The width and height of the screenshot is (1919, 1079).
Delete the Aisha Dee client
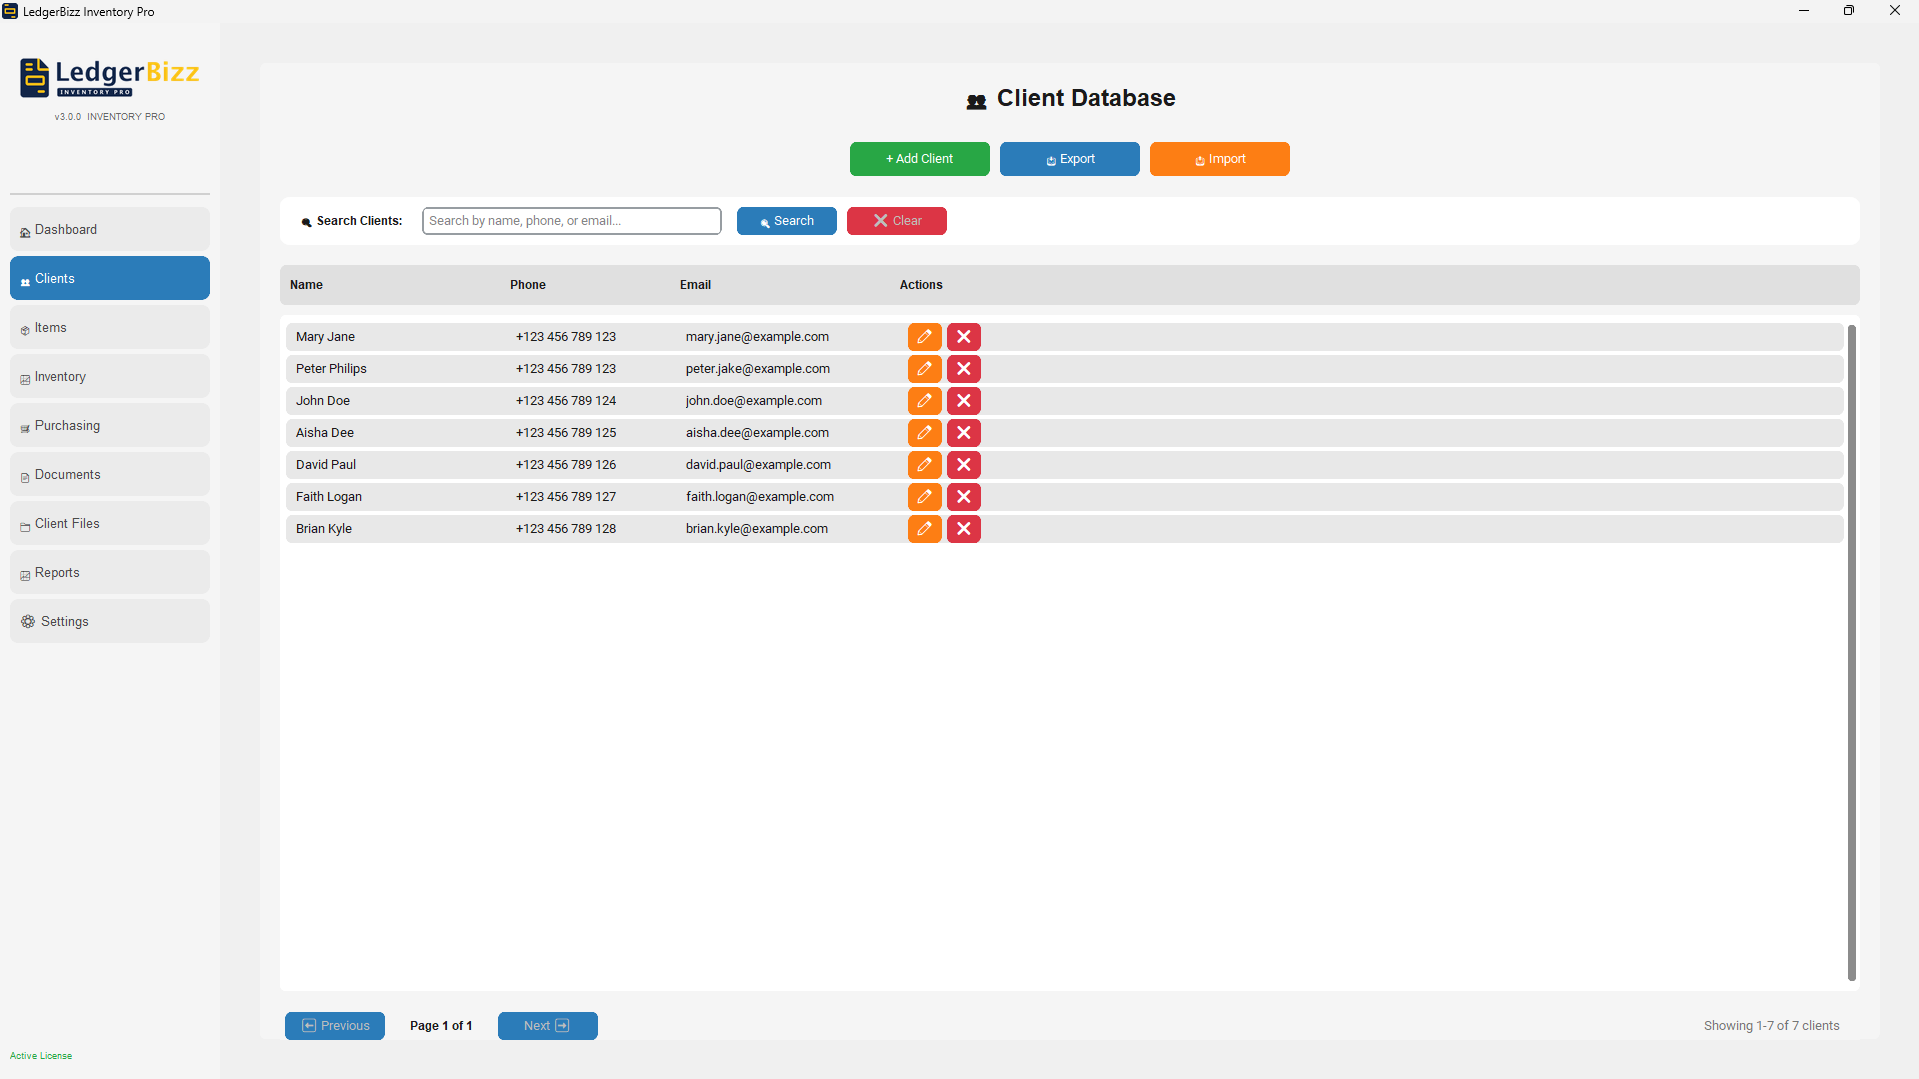[963, 433]
